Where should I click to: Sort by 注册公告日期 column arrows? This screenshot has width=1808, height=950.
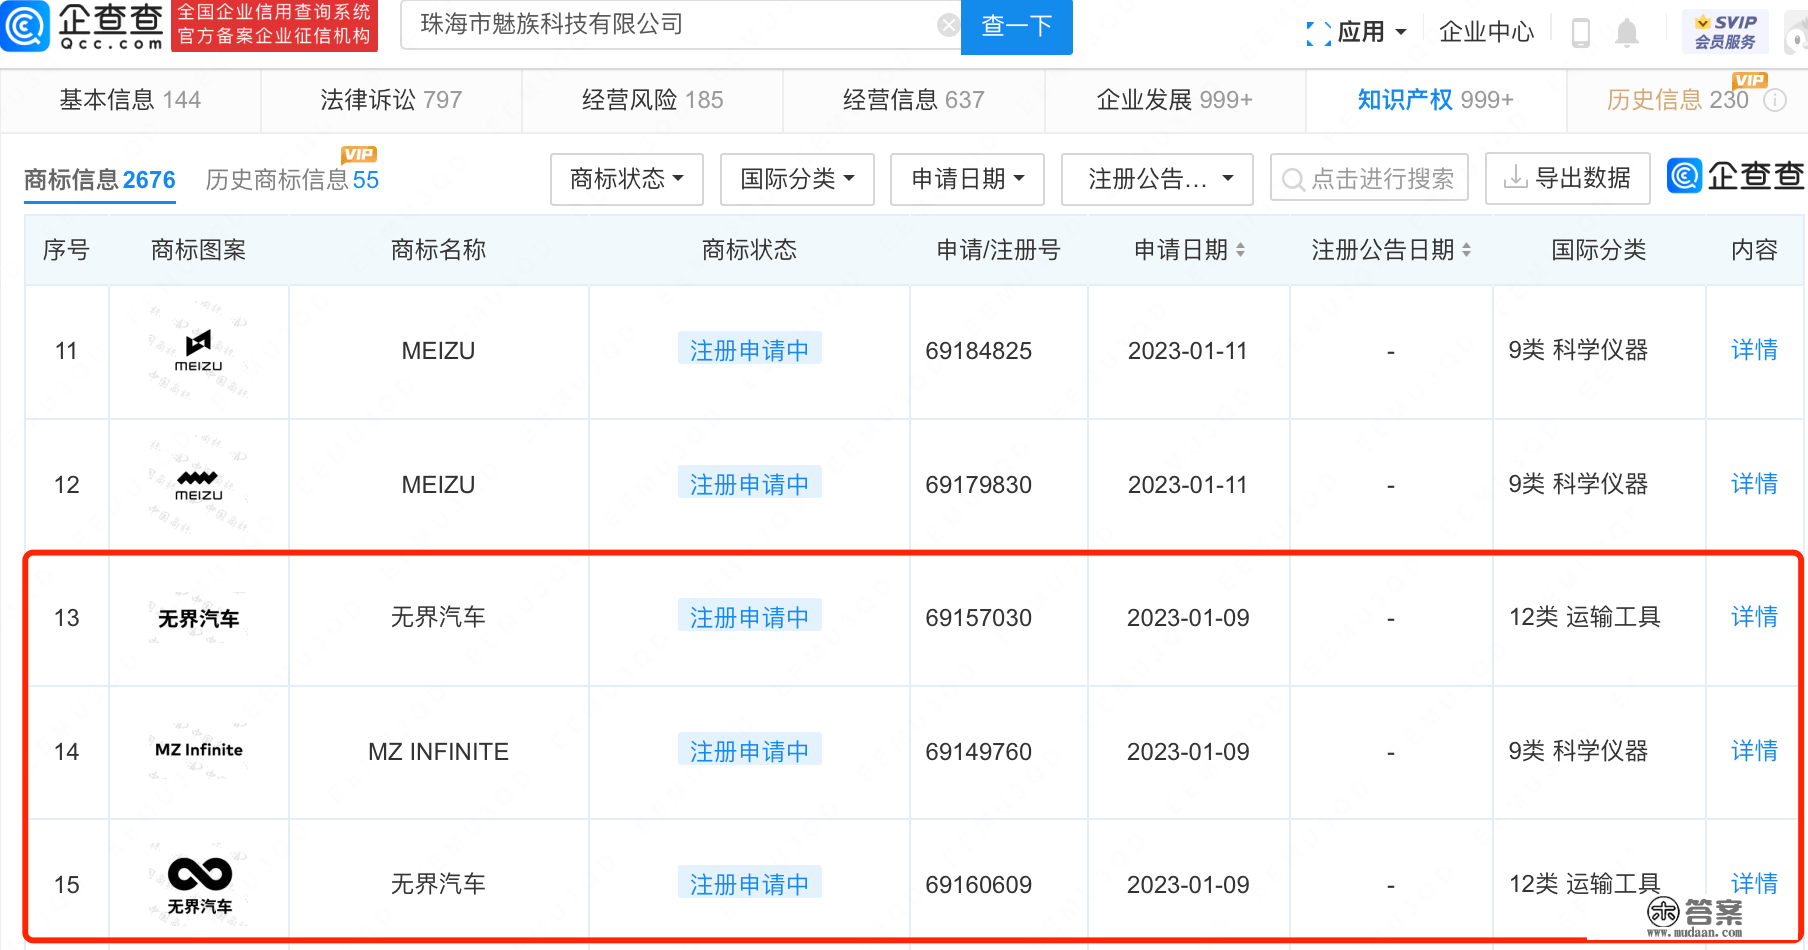(1466, 250)
